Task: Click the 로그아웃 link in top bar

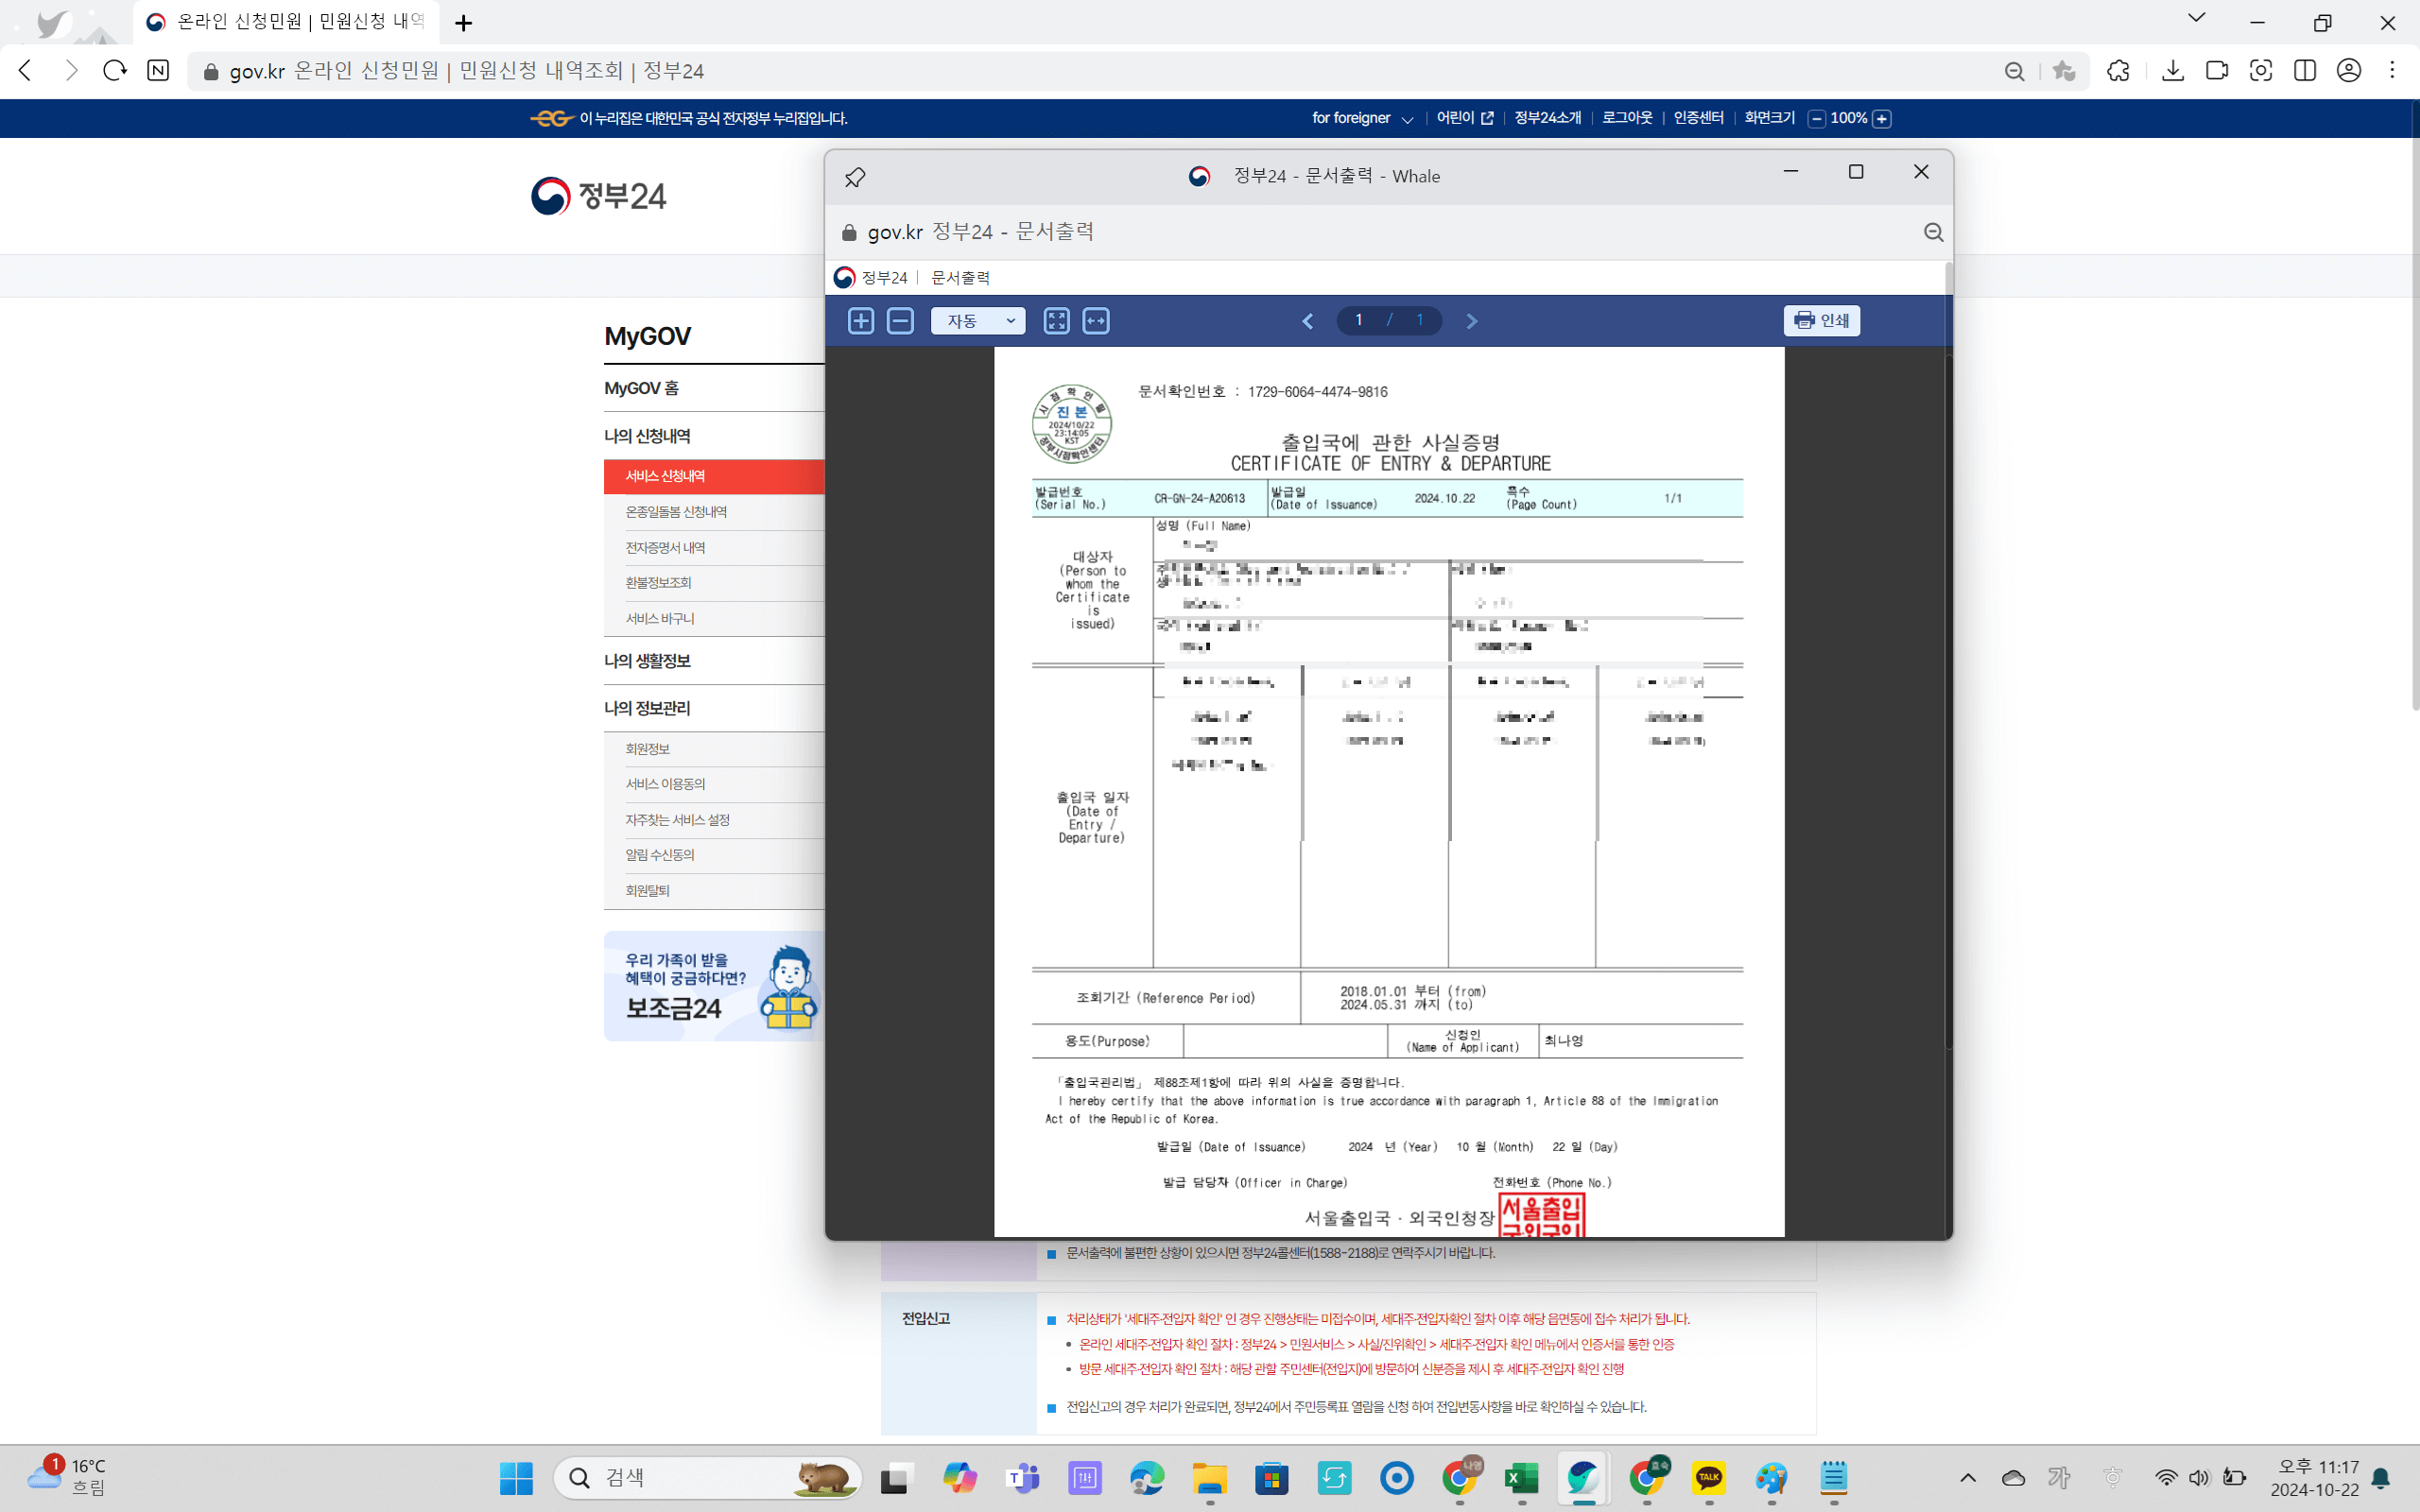Action: [x=1627, y=118]
